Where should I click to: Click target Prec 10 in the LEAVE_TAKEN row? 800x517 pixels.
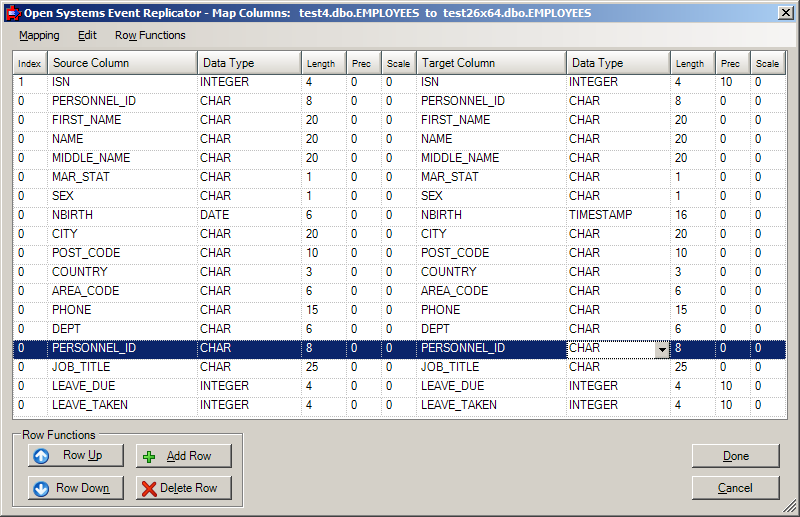pyautogui.click(x=732, y=405)
